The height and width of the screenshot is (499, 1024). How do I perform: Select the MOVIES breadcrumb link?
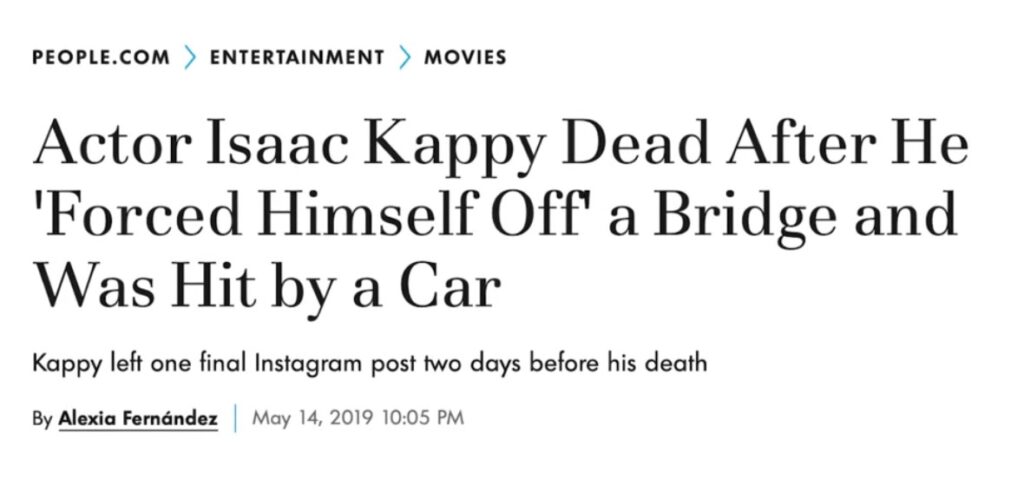click(464, 57)
